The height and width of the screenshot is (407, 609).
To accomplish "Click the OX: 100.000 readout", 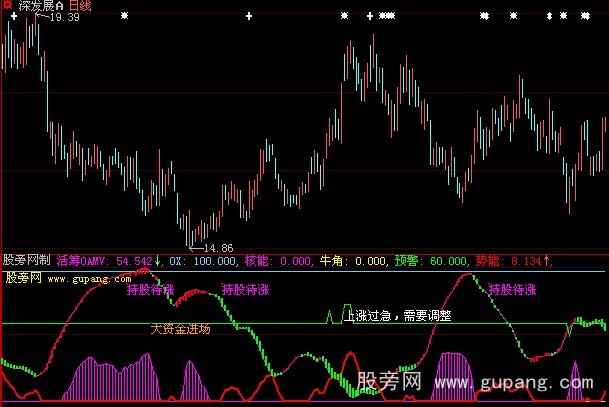I will [x=202, y=261].
